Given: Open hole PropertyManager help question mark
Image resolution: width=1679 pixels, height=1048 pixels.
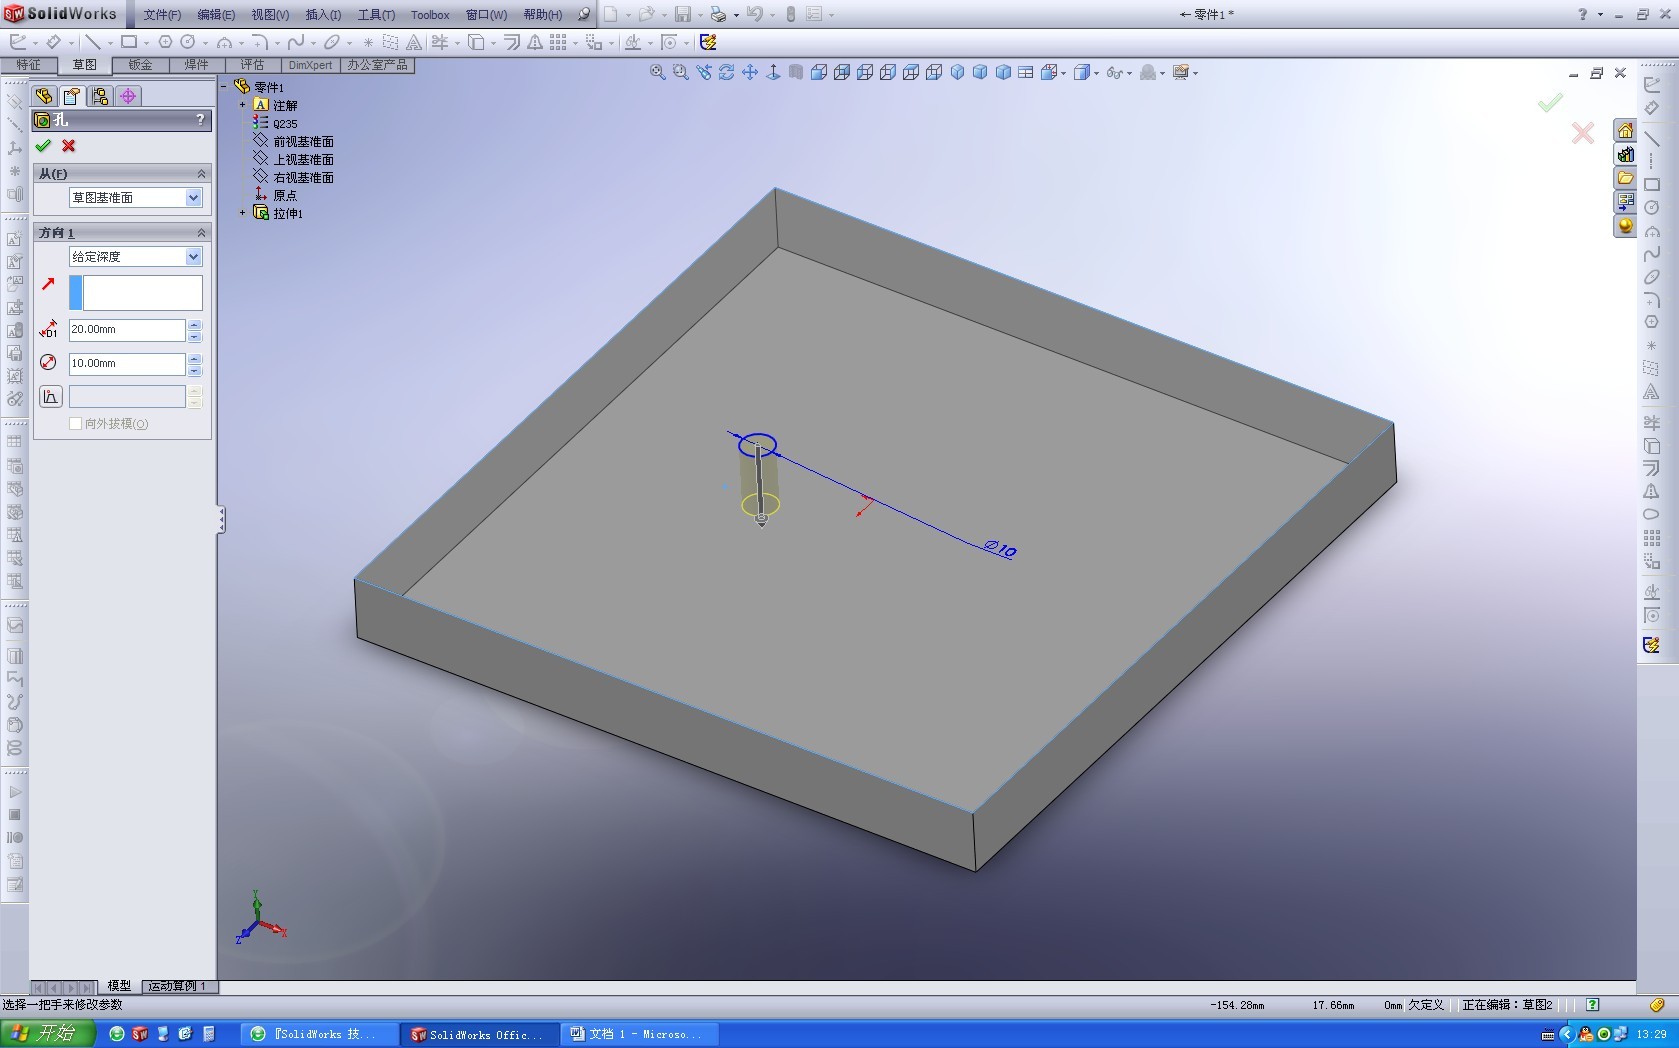Looking at the screenshot, I should [x=200, y=120].
